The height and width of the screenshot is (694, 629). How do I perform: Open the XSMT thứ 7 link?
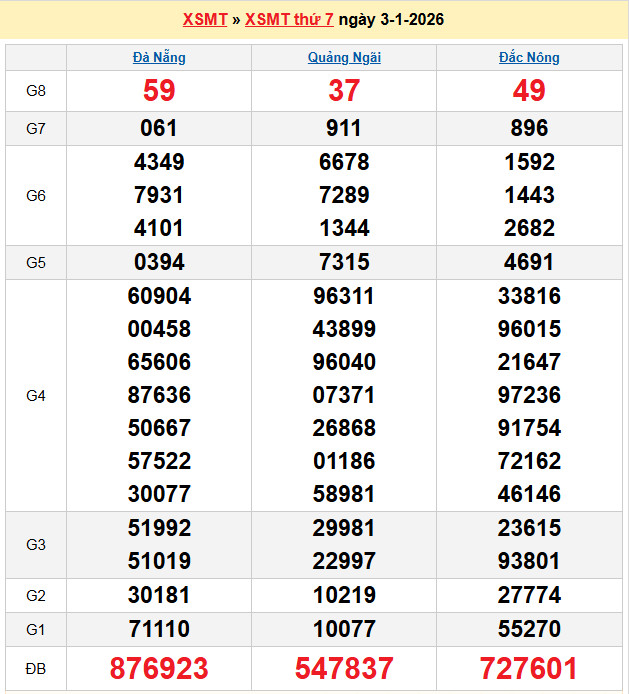pos(289,20)
